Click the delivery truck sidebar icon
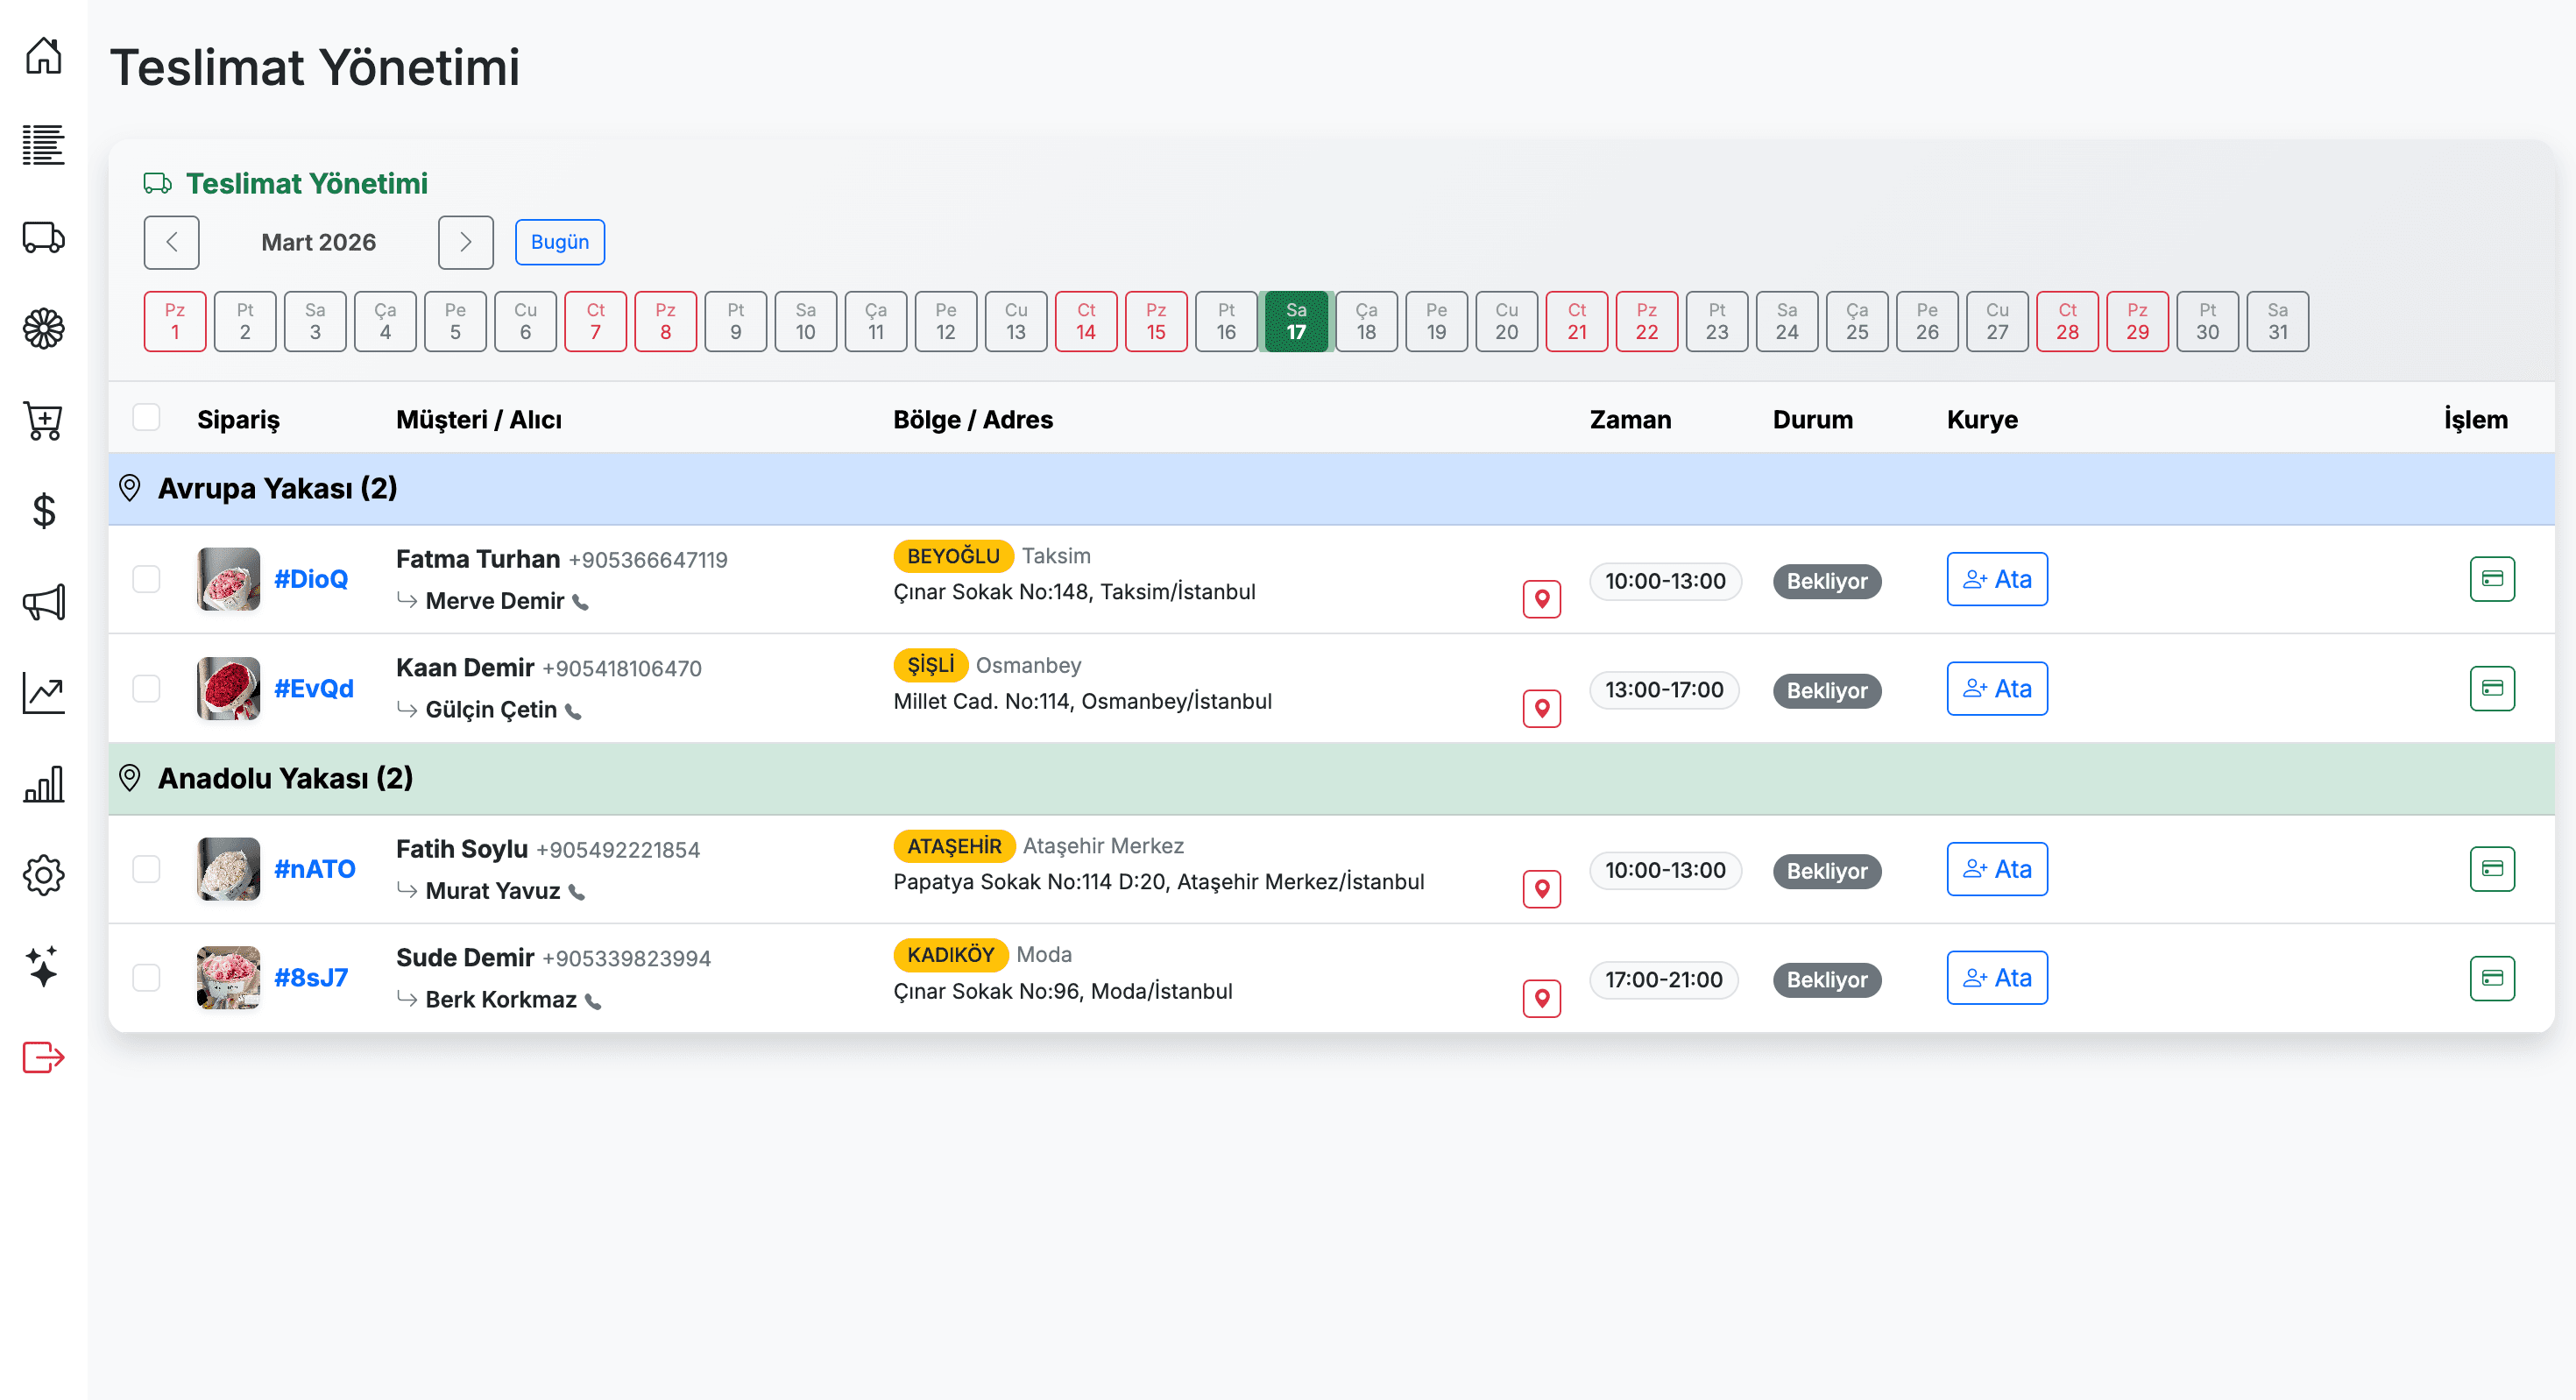This screenshot has width=2576, height=1400. point(43,237)
